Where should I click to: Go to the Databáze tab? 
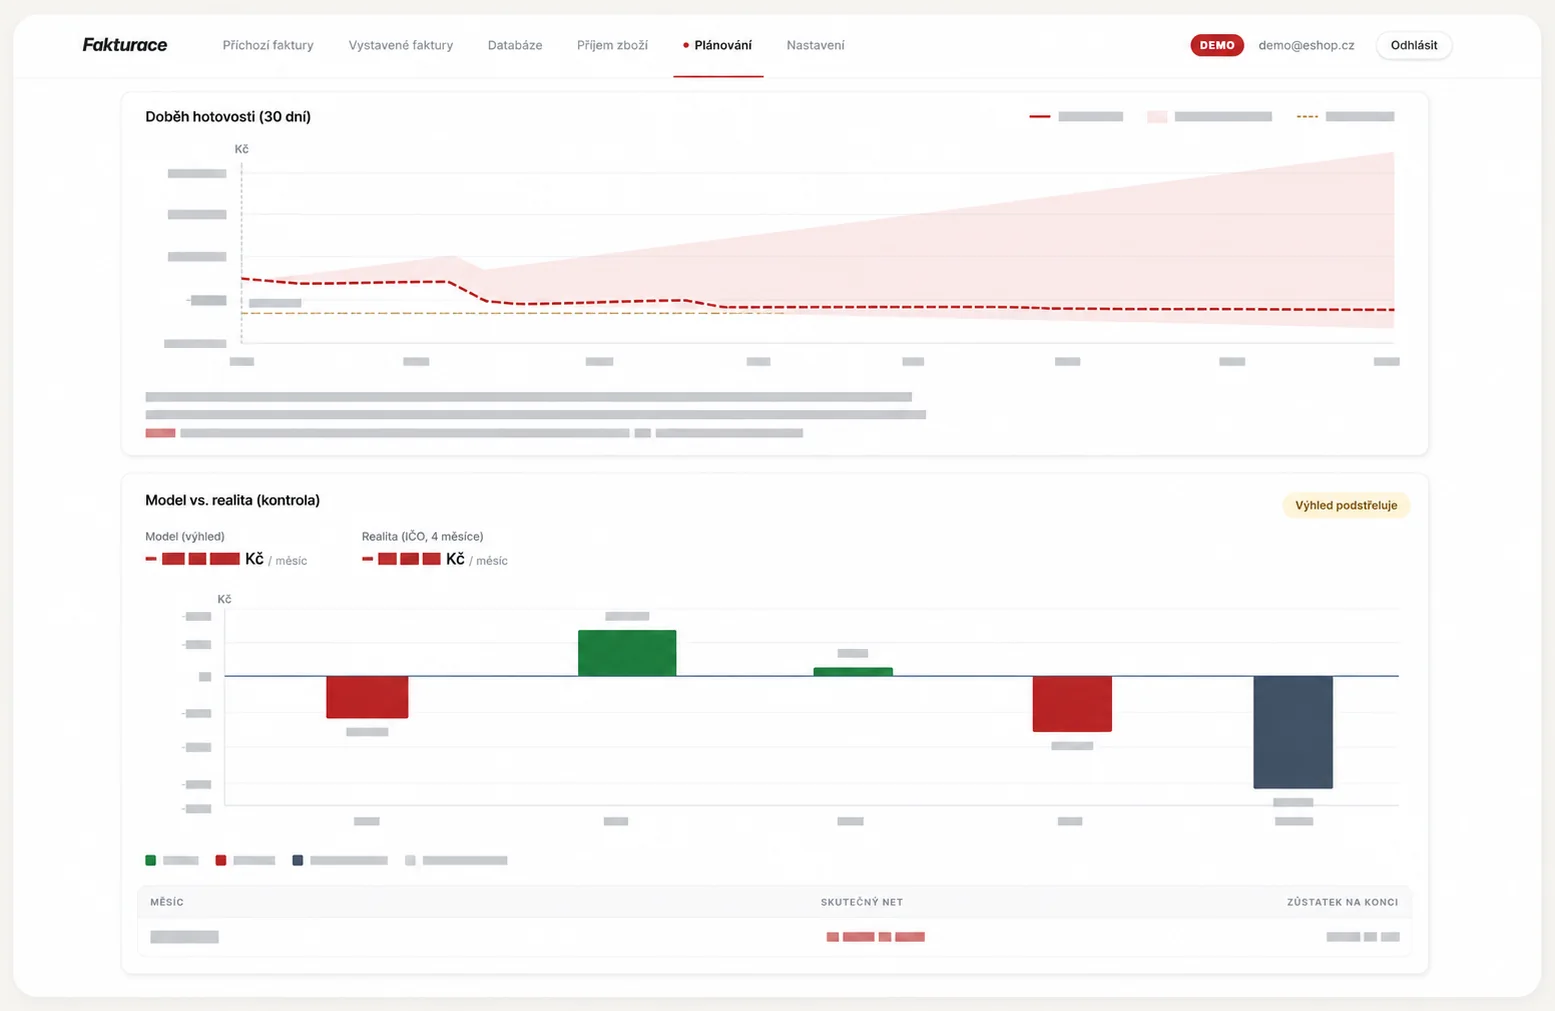pyautogui.click(x=515, y=45)
